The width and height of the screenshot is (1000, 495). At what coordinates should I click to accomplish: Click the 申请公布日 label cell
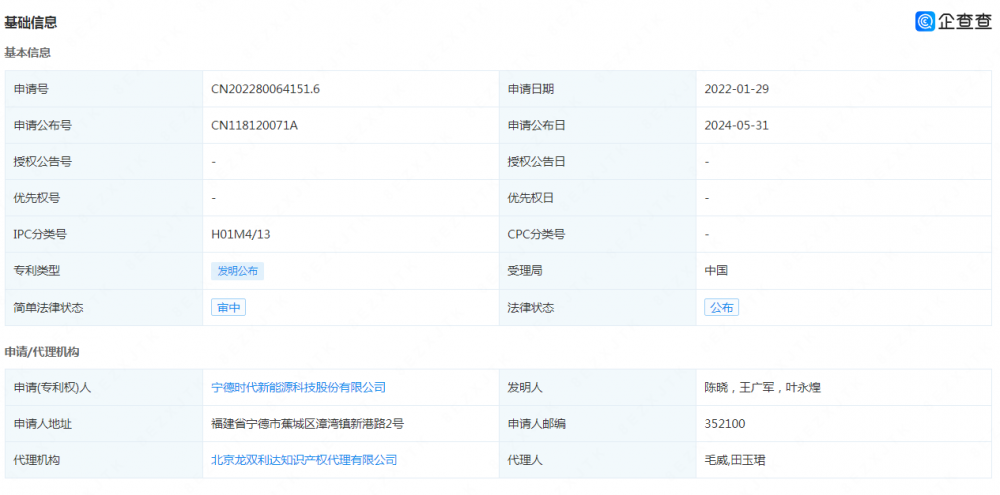(598, 126)
